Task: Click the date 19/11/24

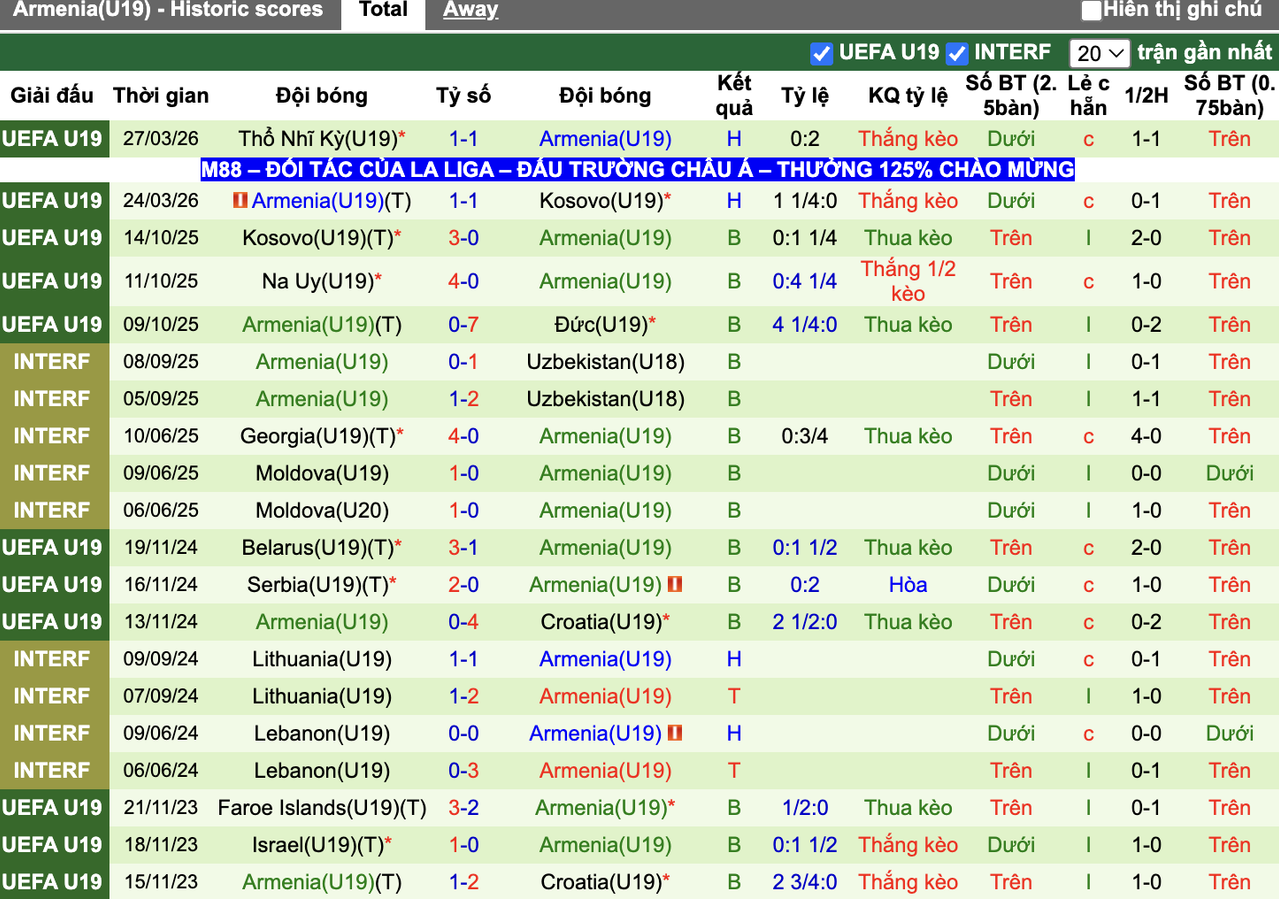Action: 161,548
